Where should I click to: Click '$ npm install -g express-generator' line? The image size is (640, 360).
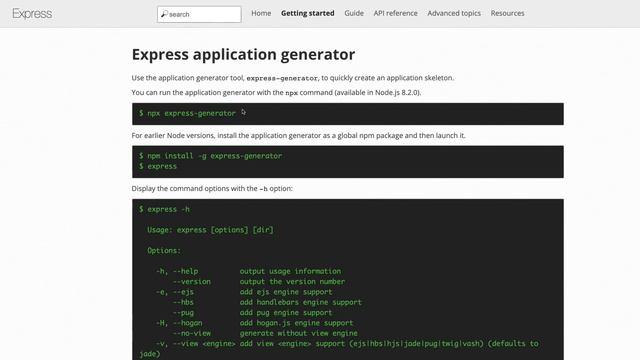(210, 156)
